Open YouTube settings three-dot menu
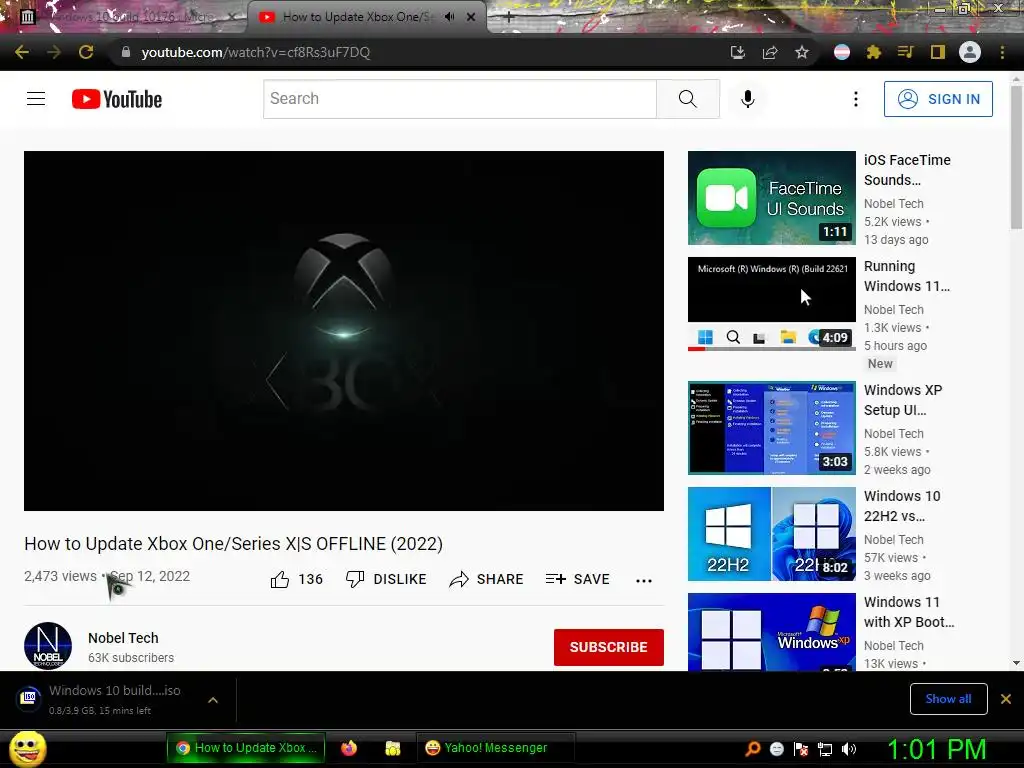The width and height of the screenshot is (1024, 768). pos(856,99)
